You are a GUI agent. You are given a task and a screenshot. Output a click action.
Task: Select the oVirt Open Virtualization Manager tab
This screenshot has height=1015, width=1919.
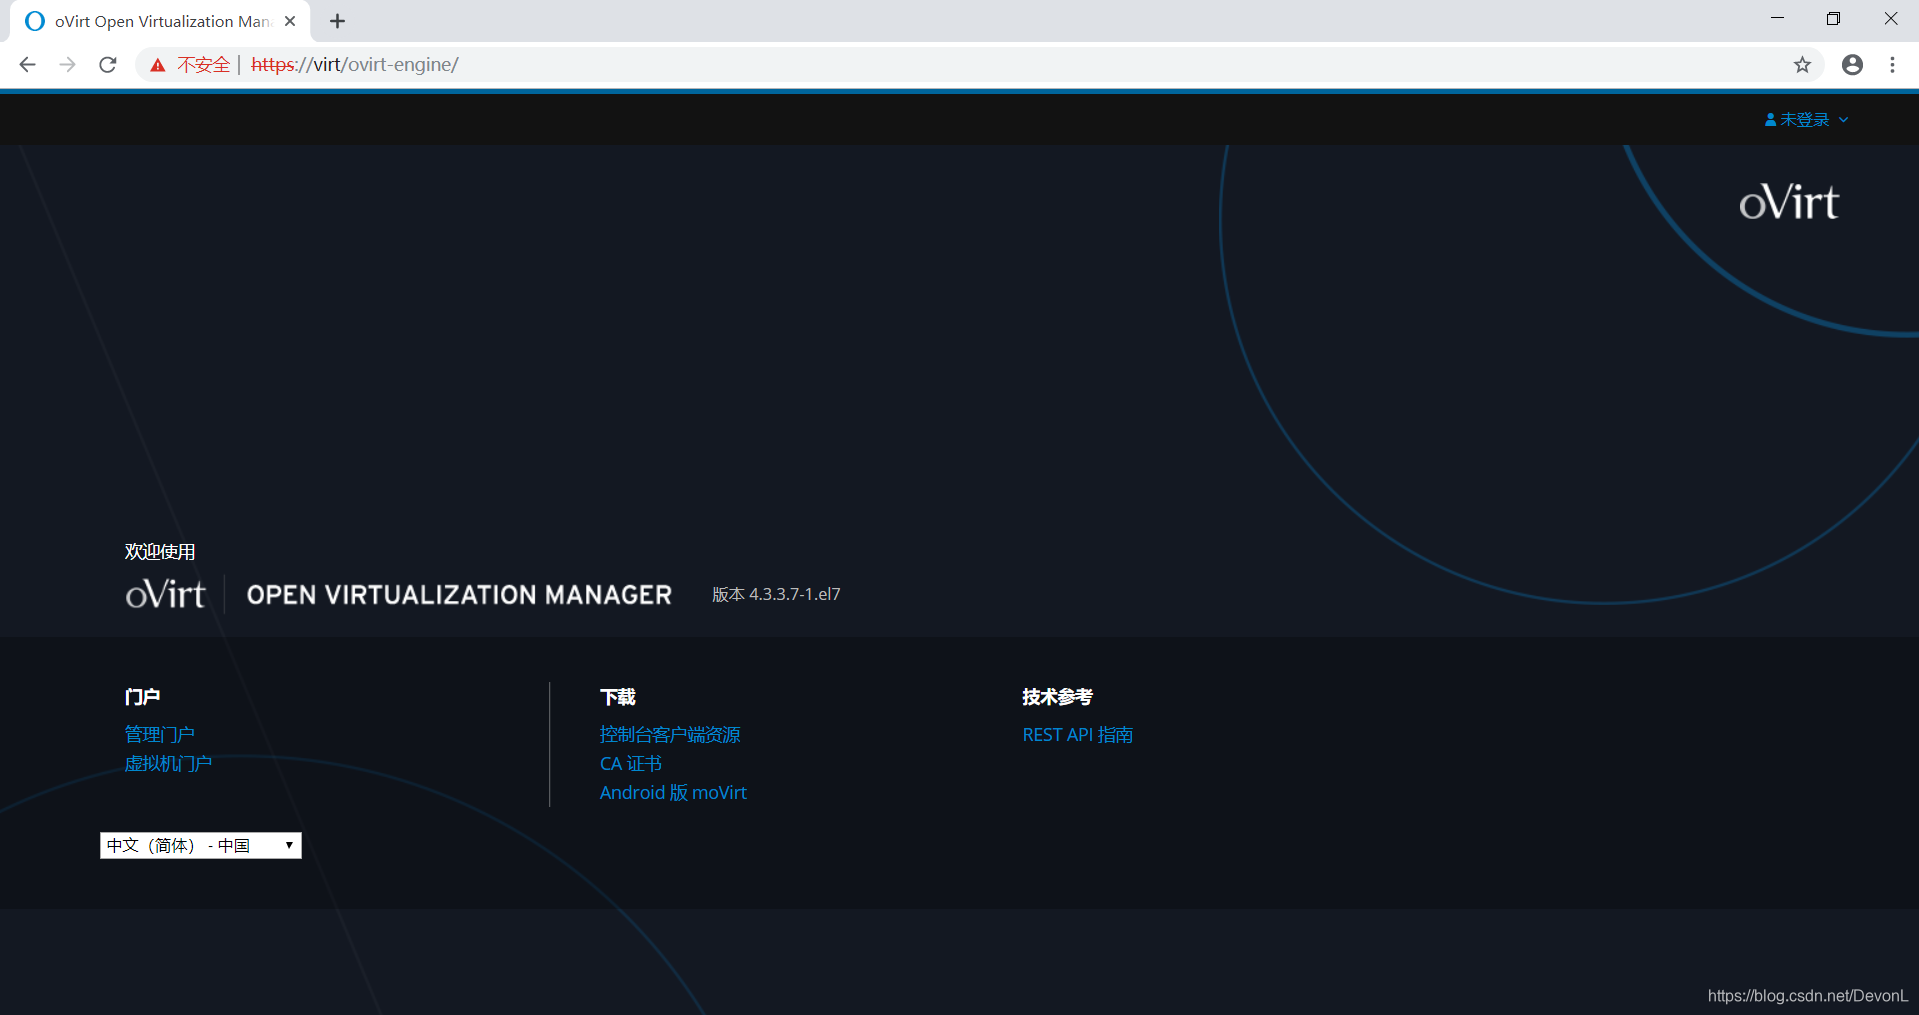click(160, 21)
